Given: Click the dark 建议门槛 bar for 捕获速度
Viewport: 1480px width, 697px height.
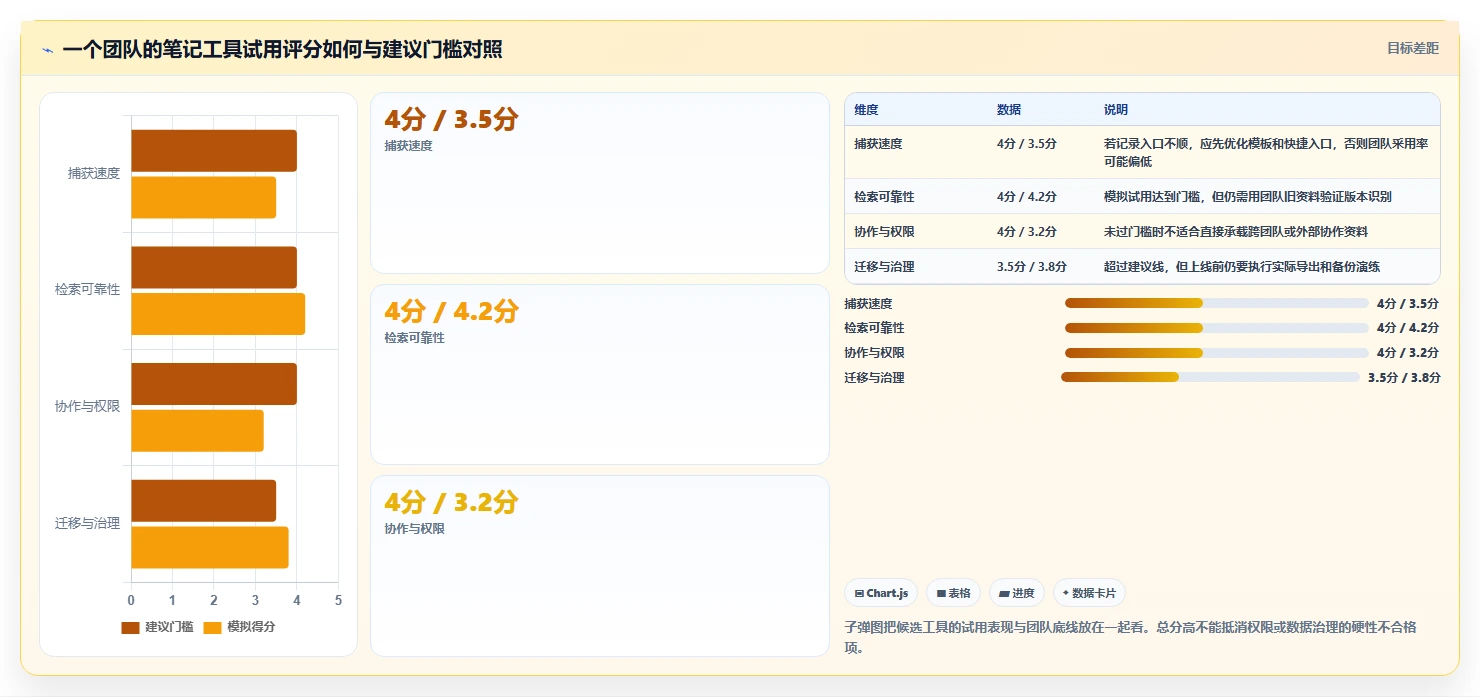Looking at the screenshot, I should (x=214, y=151).
